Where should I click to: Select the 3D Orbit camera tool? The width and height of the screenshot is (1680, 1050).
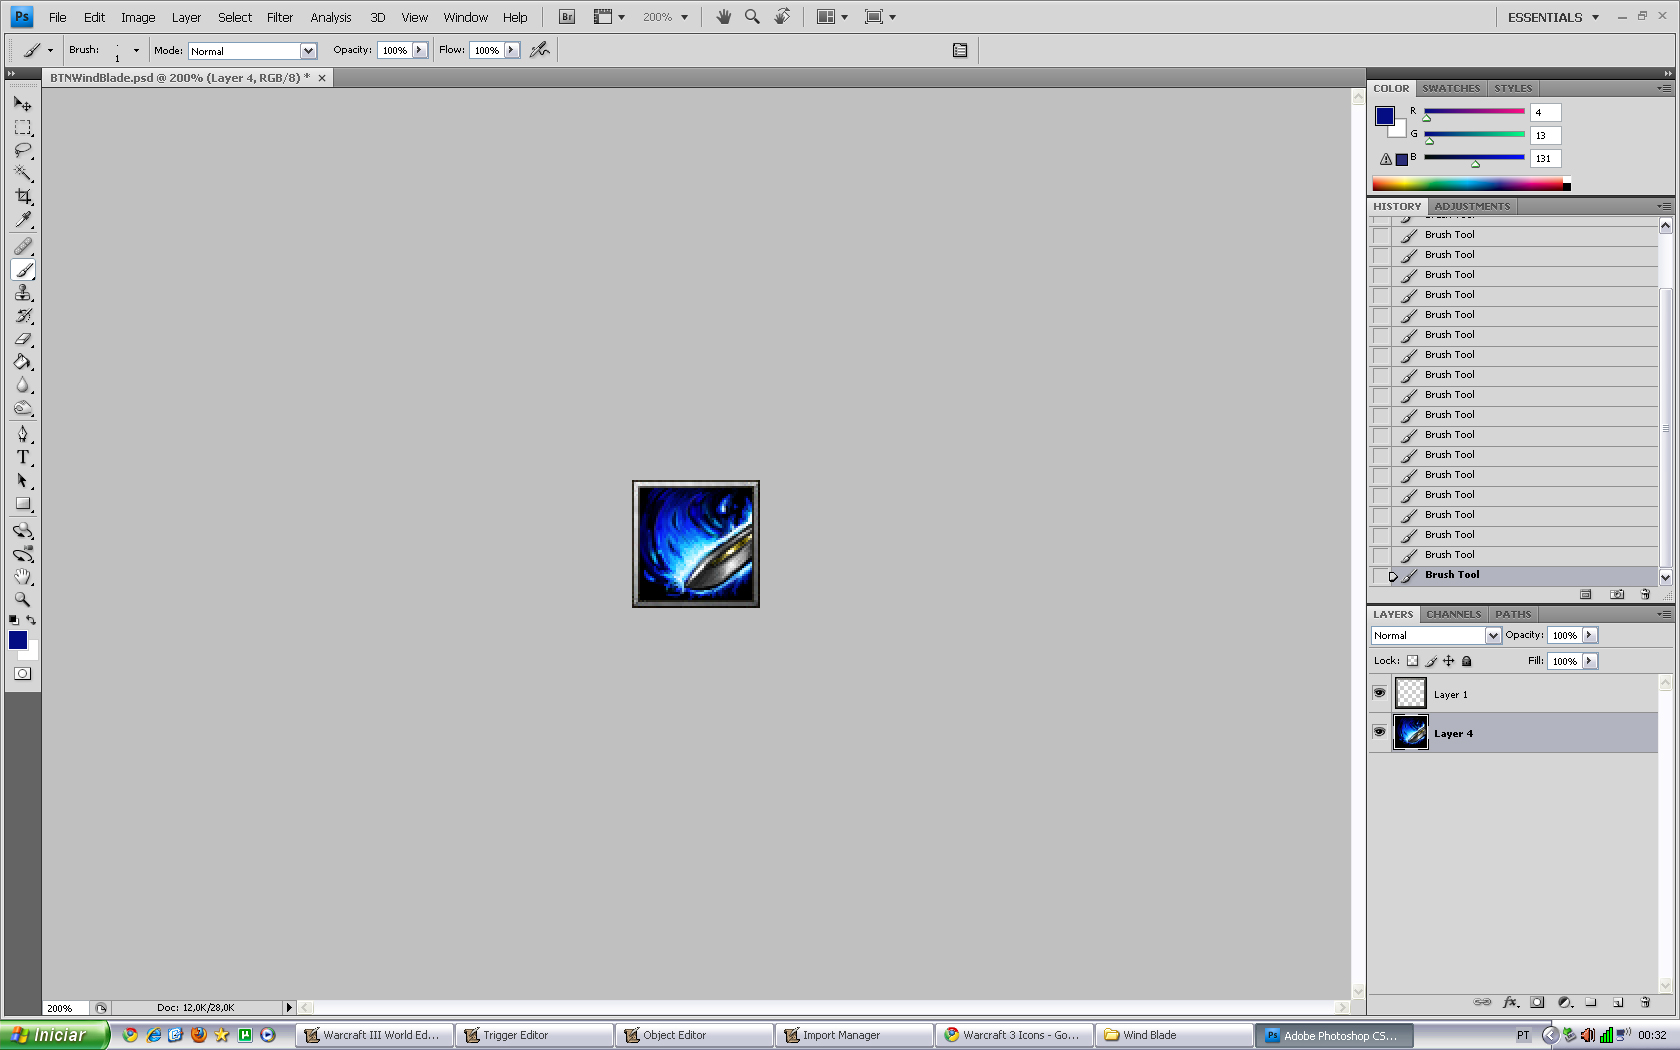(x=23, y=554)
